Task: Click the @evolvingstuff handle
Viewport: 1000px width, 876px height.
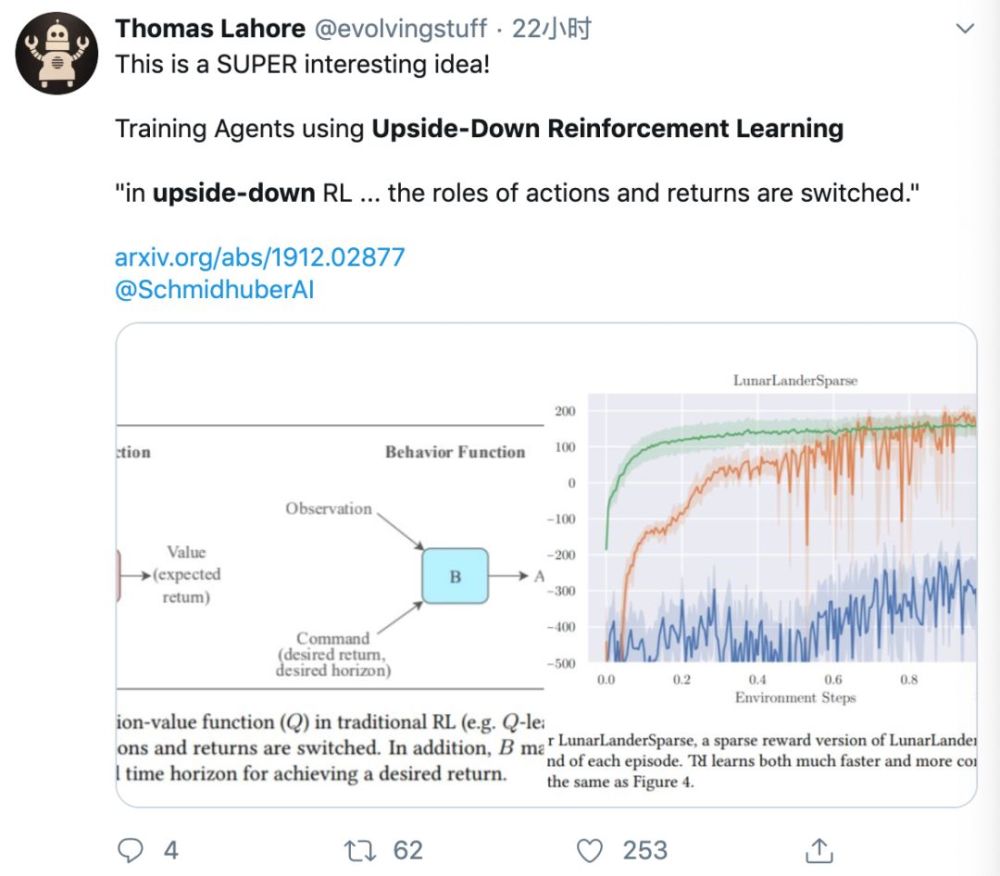Action: (x=401, y=28)
